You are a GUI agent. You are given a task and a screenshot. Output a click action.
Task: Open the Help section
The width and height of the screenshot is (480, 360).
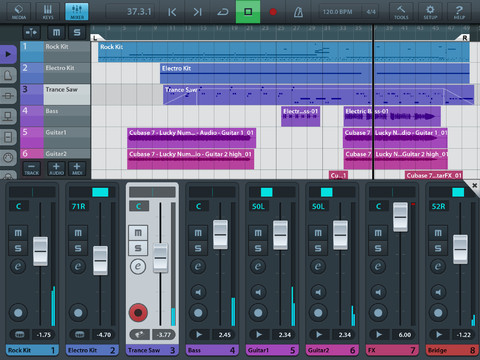(x=459, y=12)
